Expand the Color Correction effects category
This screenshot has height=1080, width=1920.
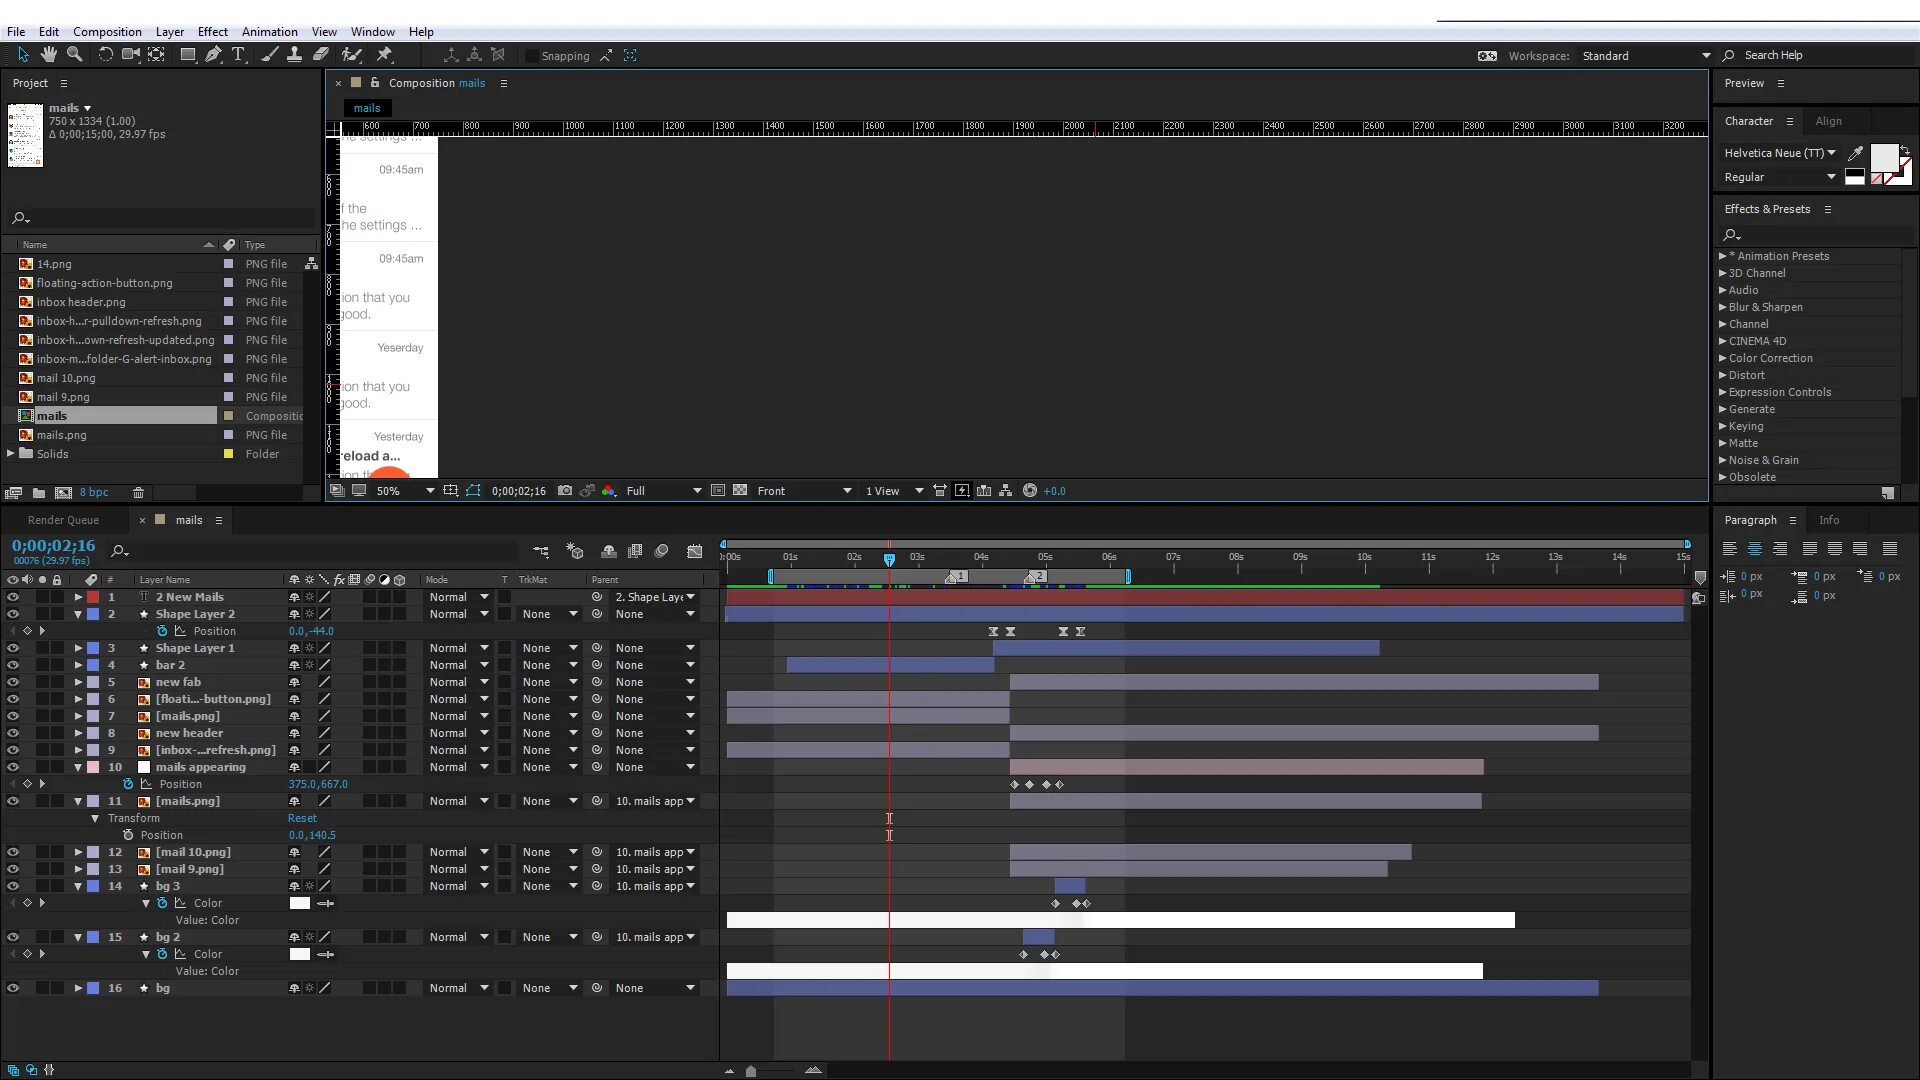[1723, 358]
